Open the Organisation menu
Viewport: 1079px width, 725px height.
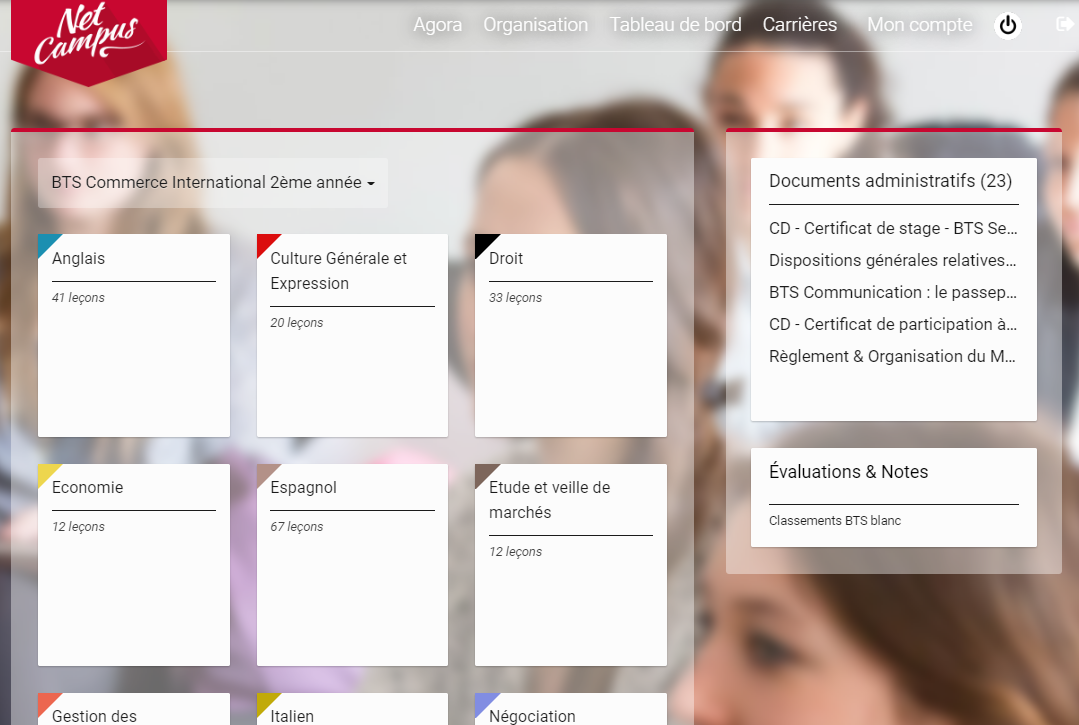(535, 25)
